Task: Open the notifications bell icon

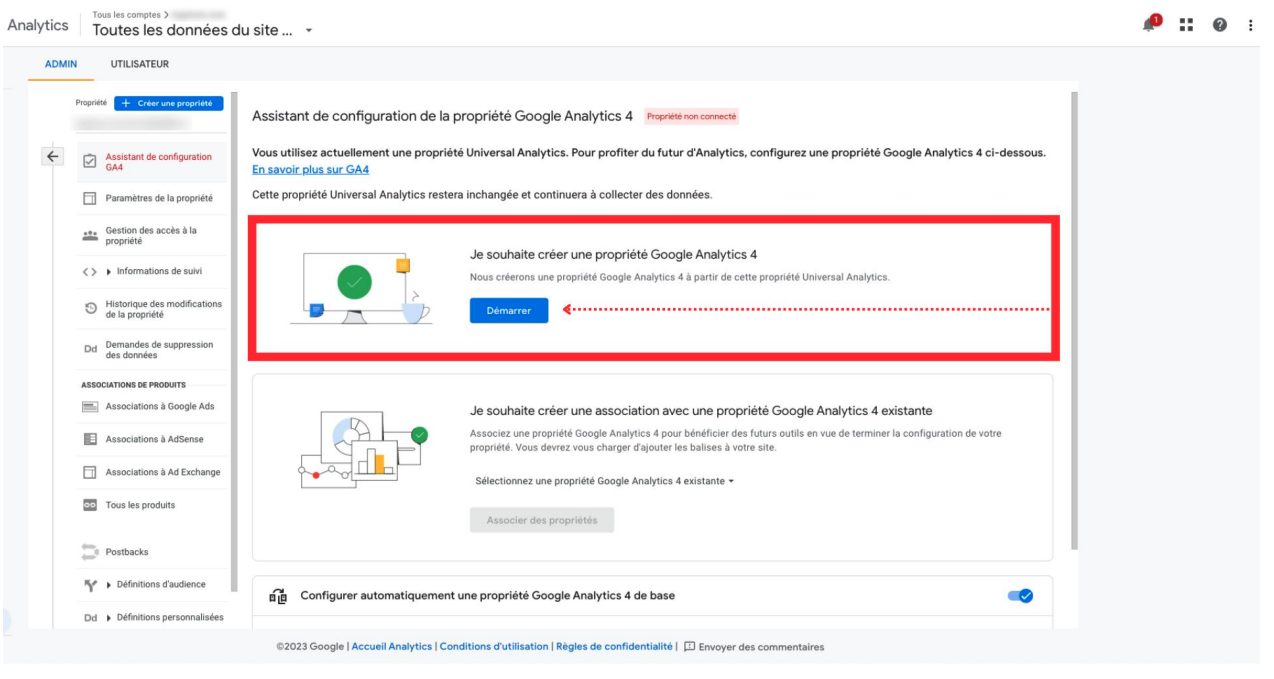Action: pos(1152,25)
